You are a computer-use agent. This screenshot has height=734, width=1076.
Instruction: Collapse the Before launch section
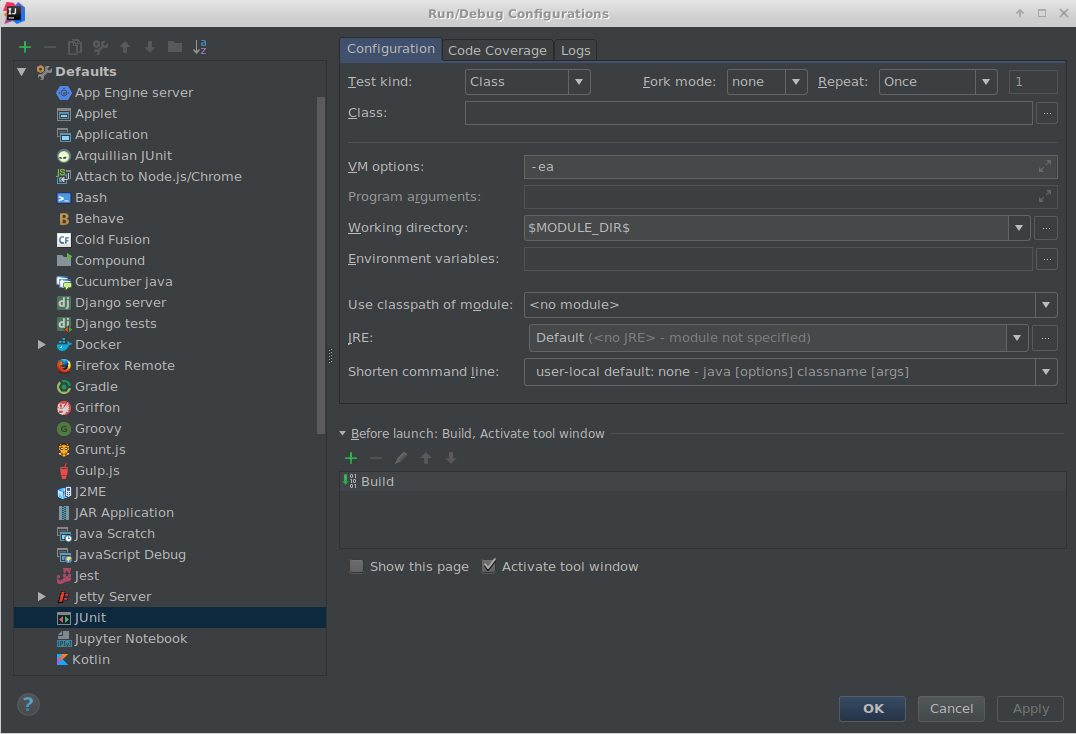click(342, 434)
